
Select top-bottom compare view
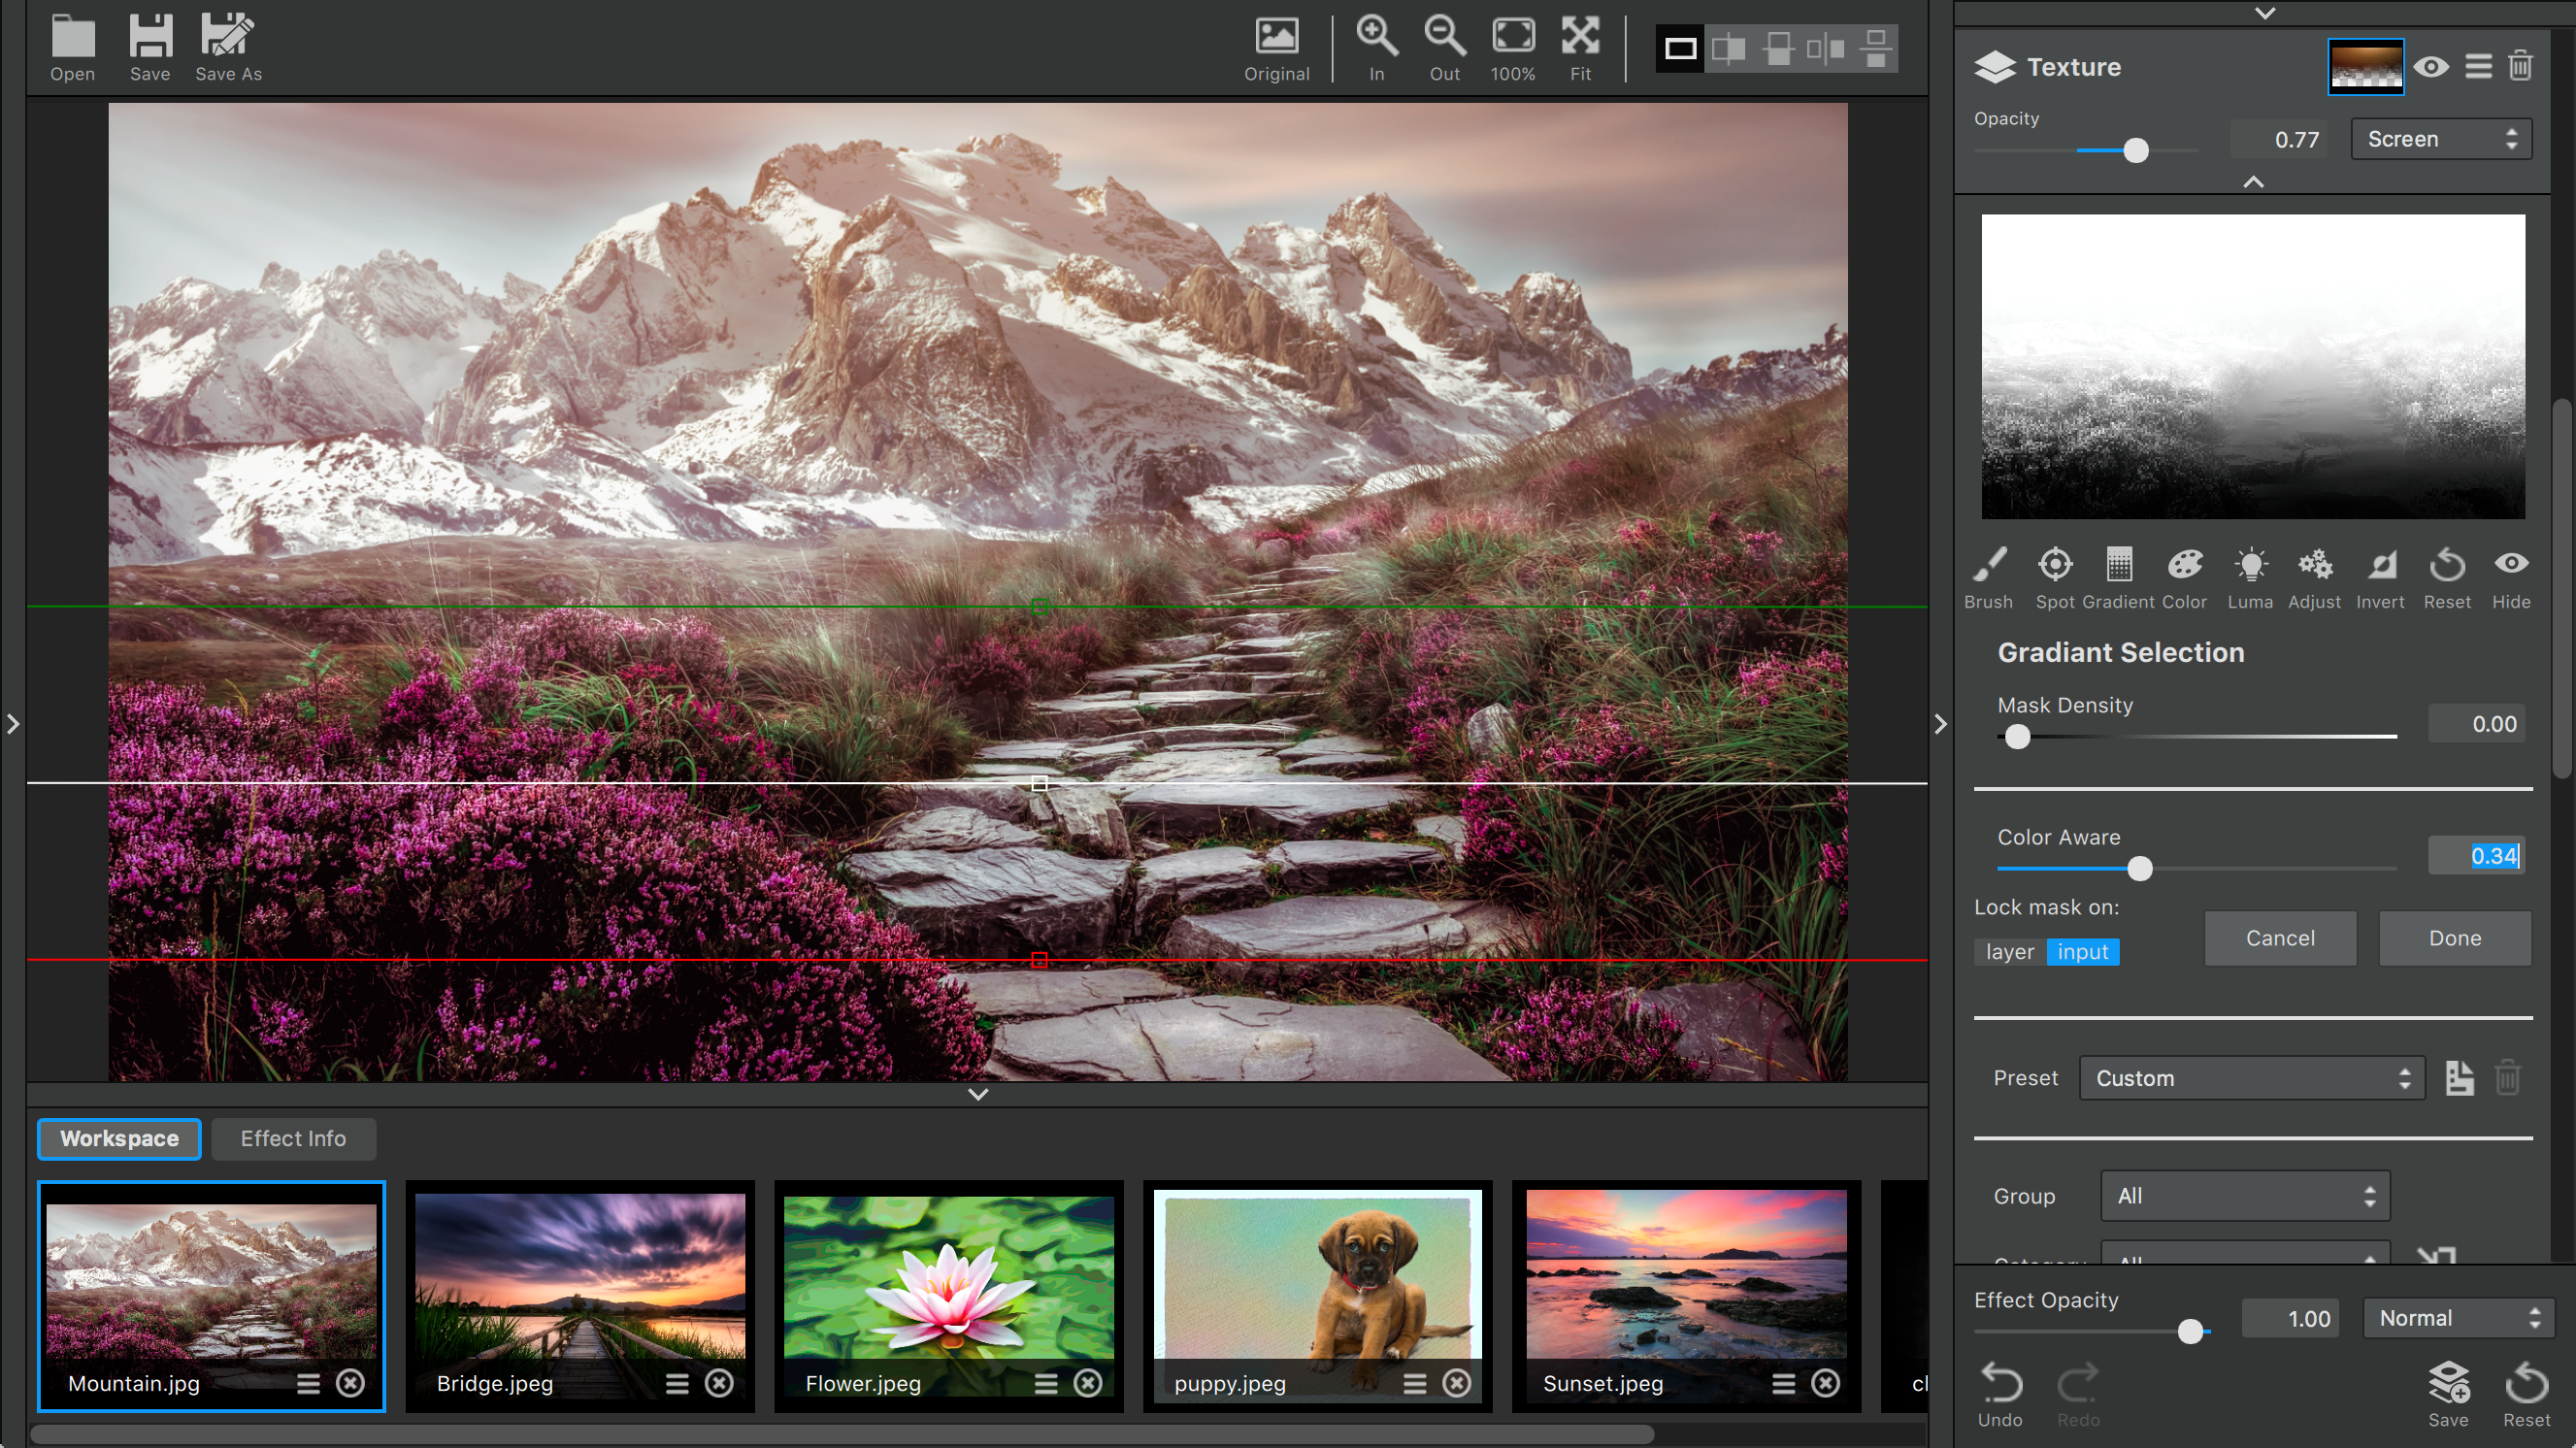(1875, 48)
